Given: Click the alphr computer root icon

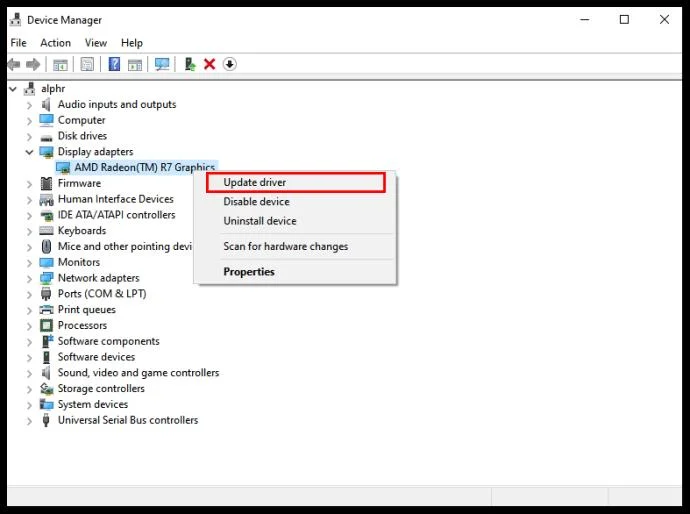Looking at the screenshot, I should 29,89.
